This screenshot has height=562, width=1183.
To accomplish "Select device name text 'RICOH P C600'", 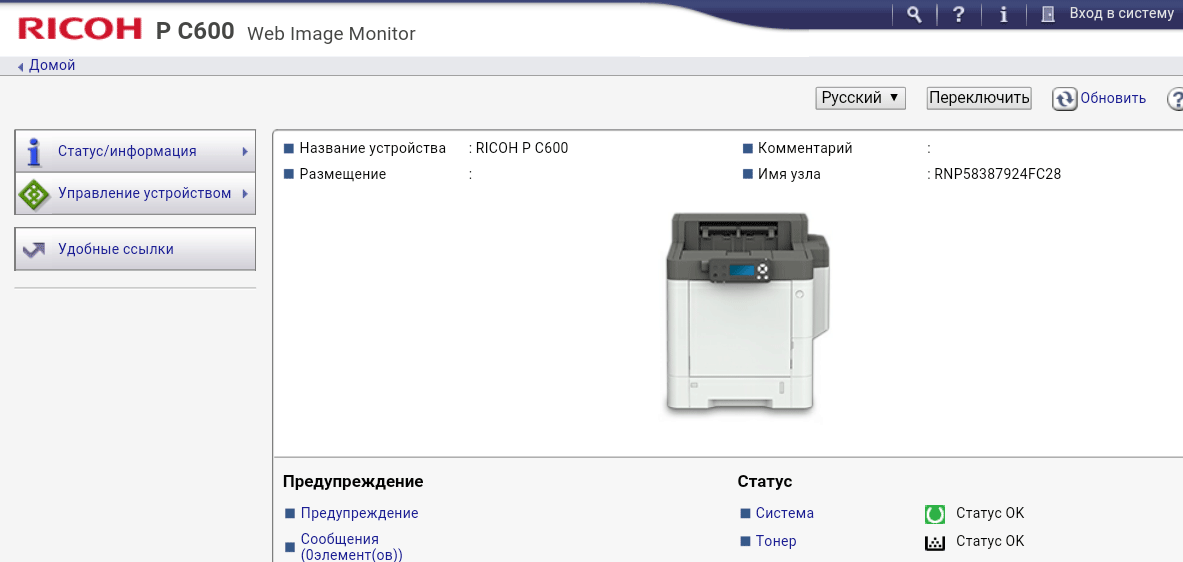I will coord(522,148).
